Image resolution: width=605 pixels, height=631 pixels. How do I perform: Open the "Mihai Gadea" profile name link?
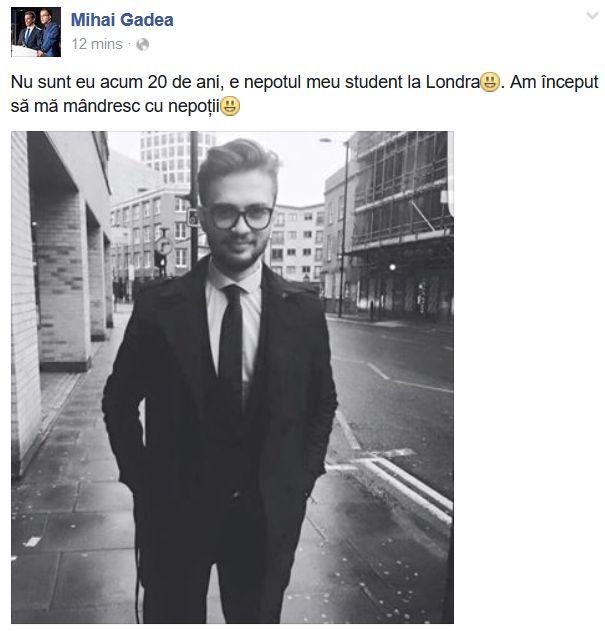[122, 20]
